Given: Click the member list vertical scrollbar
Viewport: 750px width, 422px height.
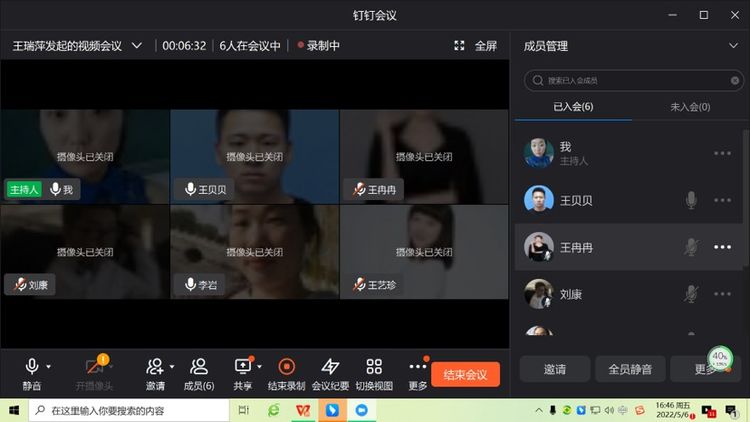Looking at the screenshot, I should point(745,199).
